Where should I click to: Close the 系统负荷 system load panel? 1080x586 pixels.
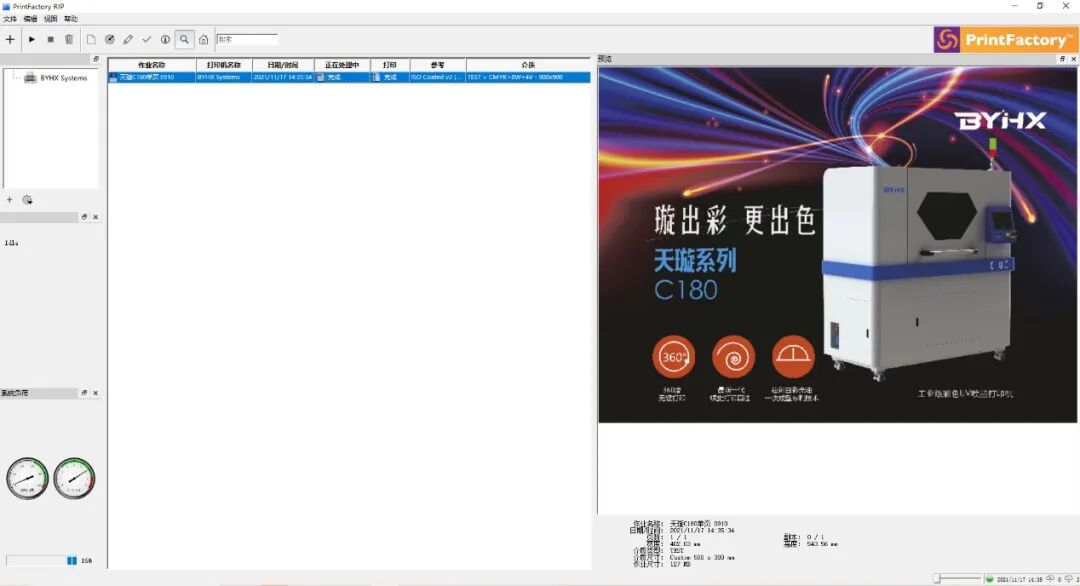tap(96, 393)
